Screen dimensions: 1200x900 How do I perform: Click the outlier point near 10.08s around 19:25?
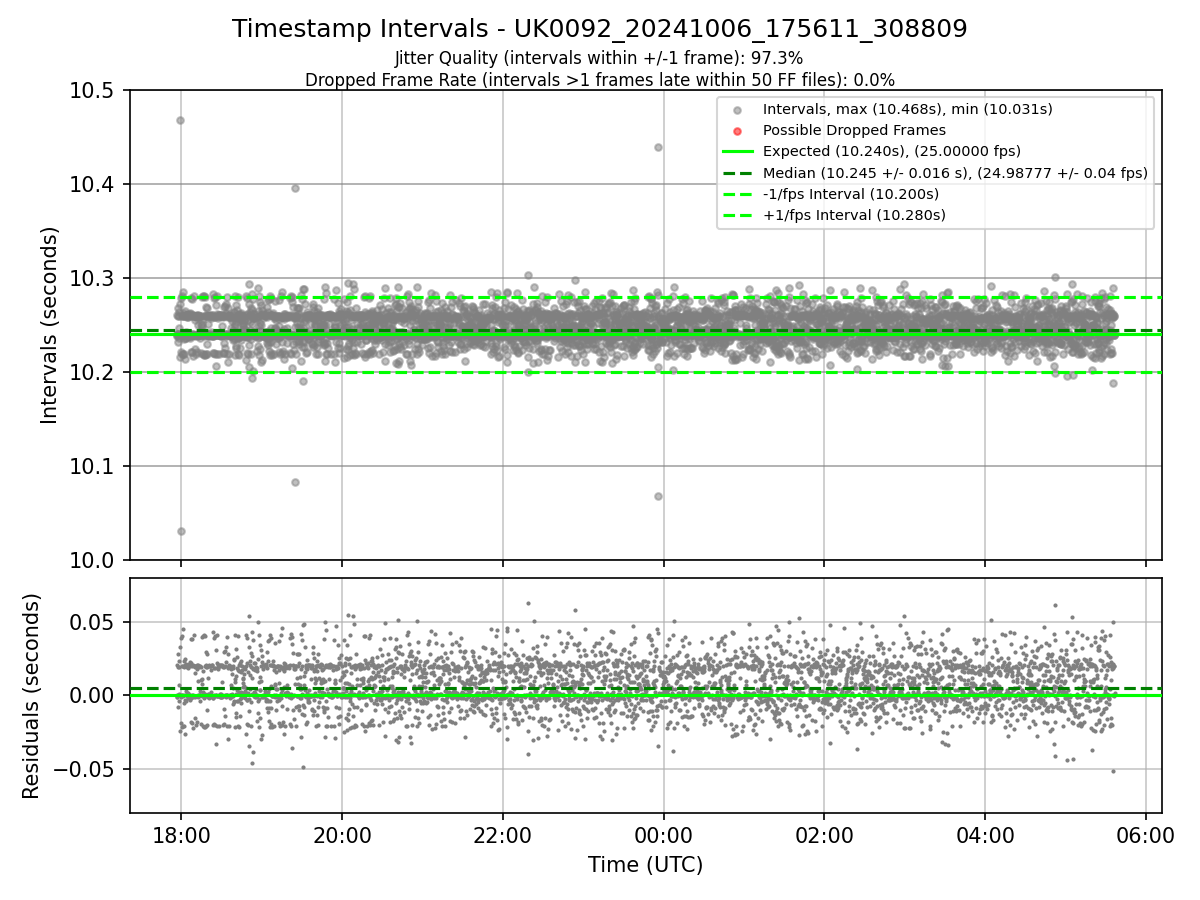(x=295, y=482)
